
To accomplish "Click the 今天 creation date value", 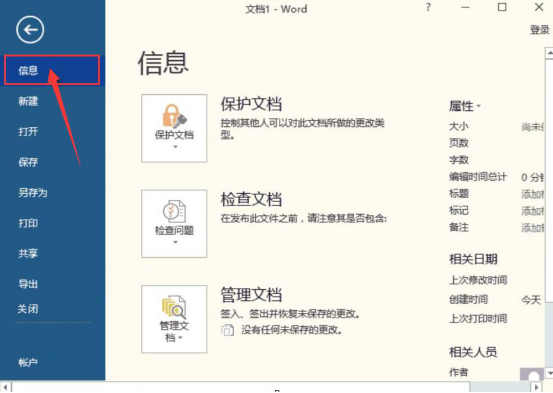I will tap(531, 300).
